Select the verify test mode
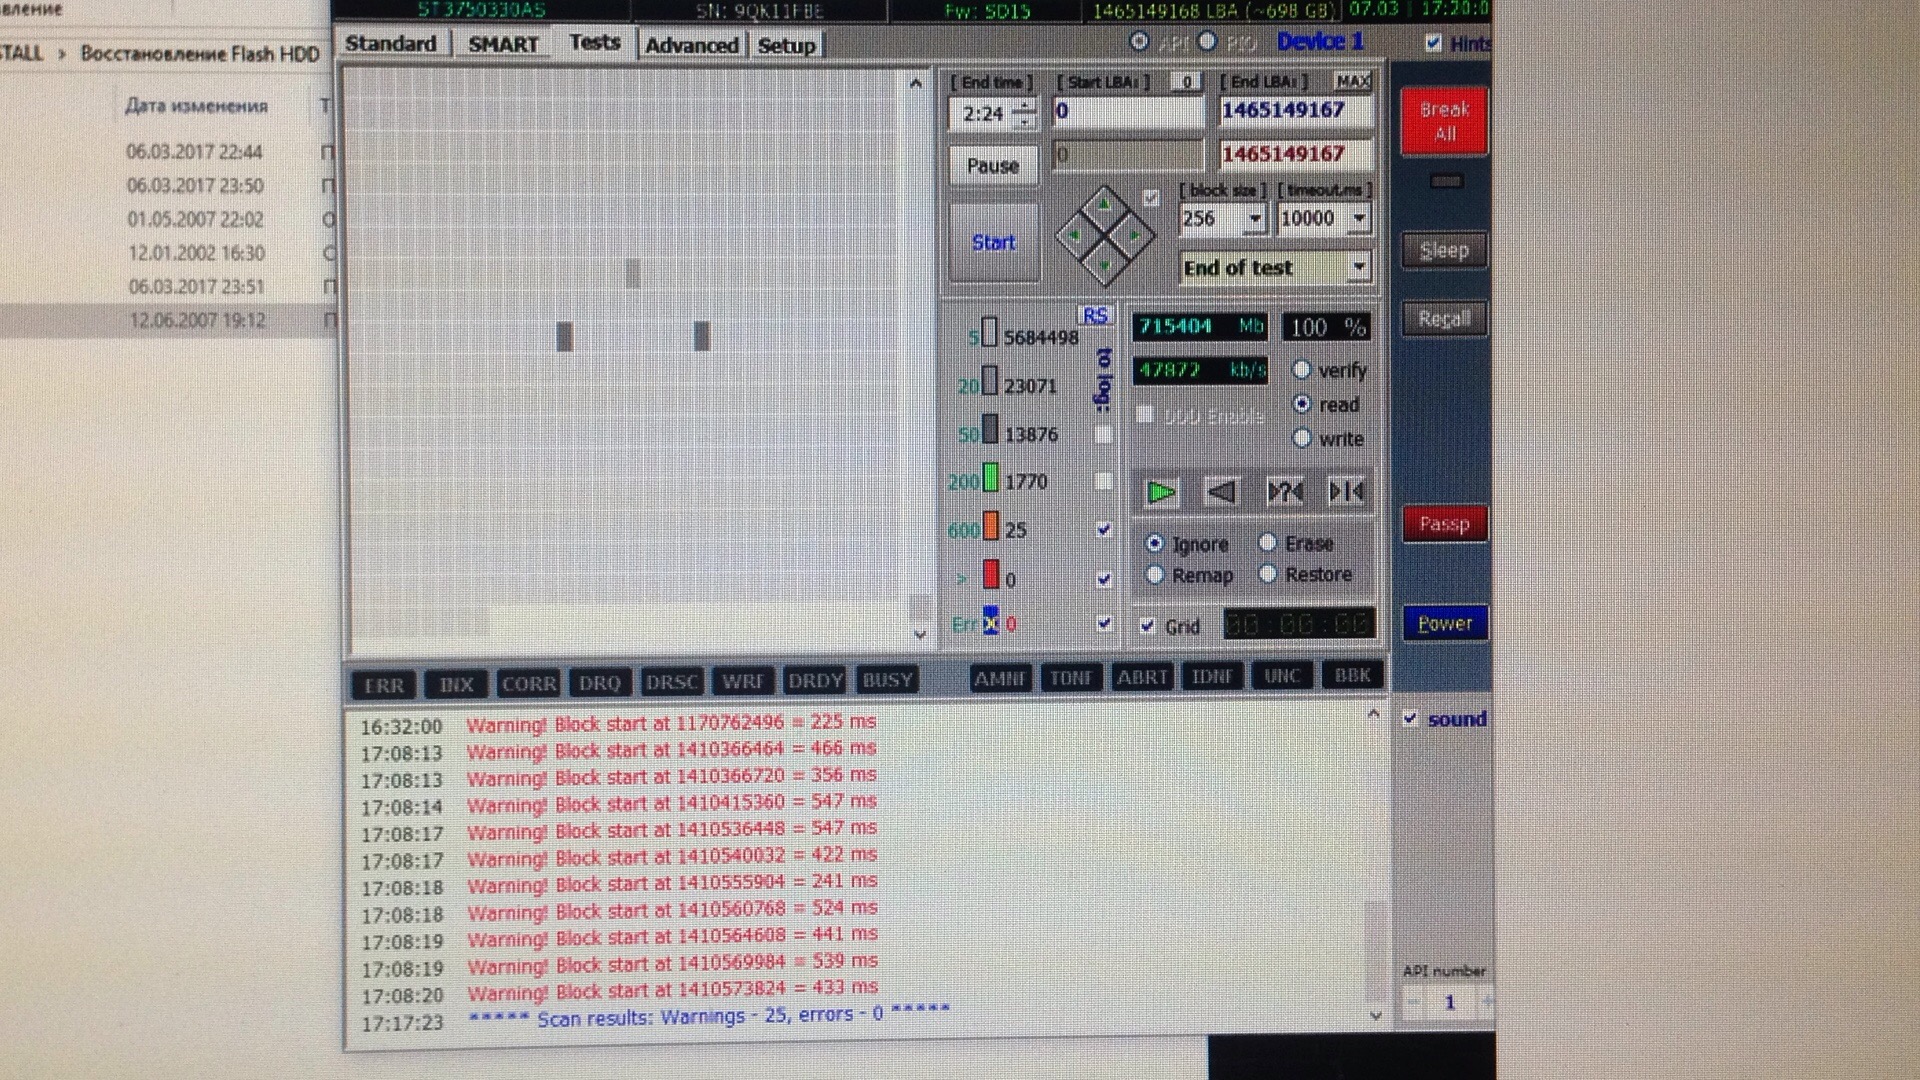Viewport: 1920px width, 1080px height. [1302, 370]
